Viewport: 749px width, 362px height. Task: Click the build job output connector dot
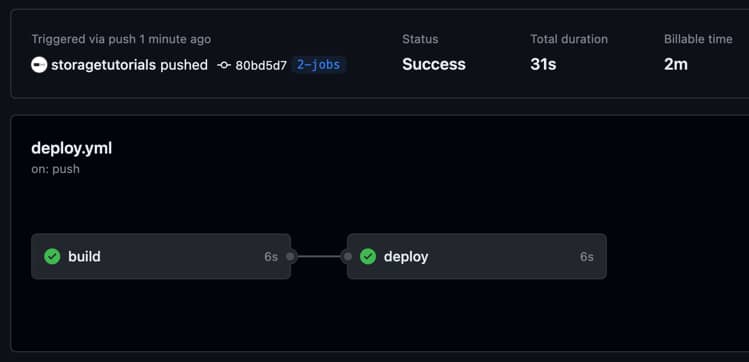[290, 256]
